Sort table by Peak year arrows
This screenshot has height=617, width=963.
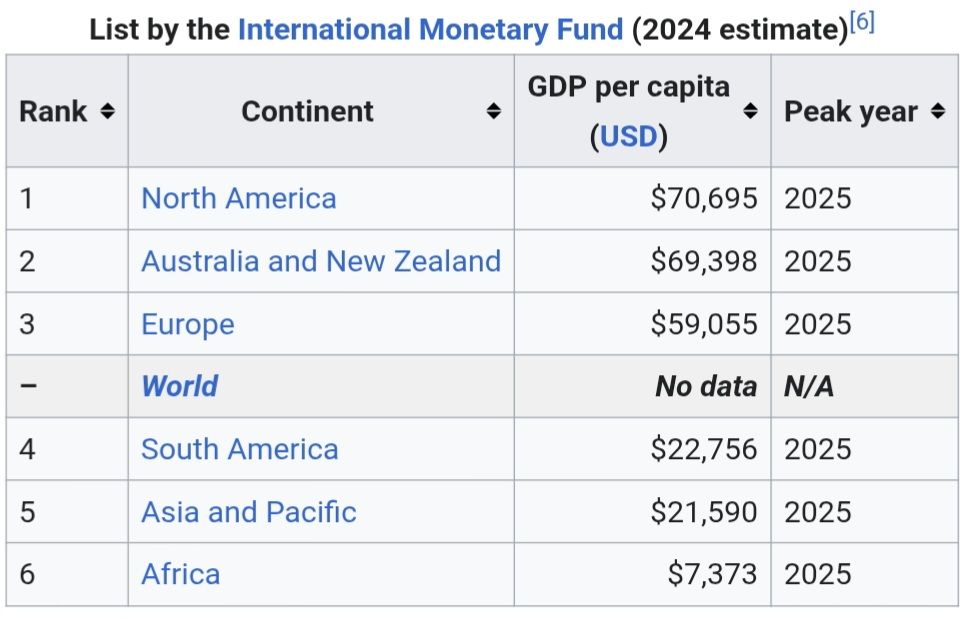click(937, 111)
